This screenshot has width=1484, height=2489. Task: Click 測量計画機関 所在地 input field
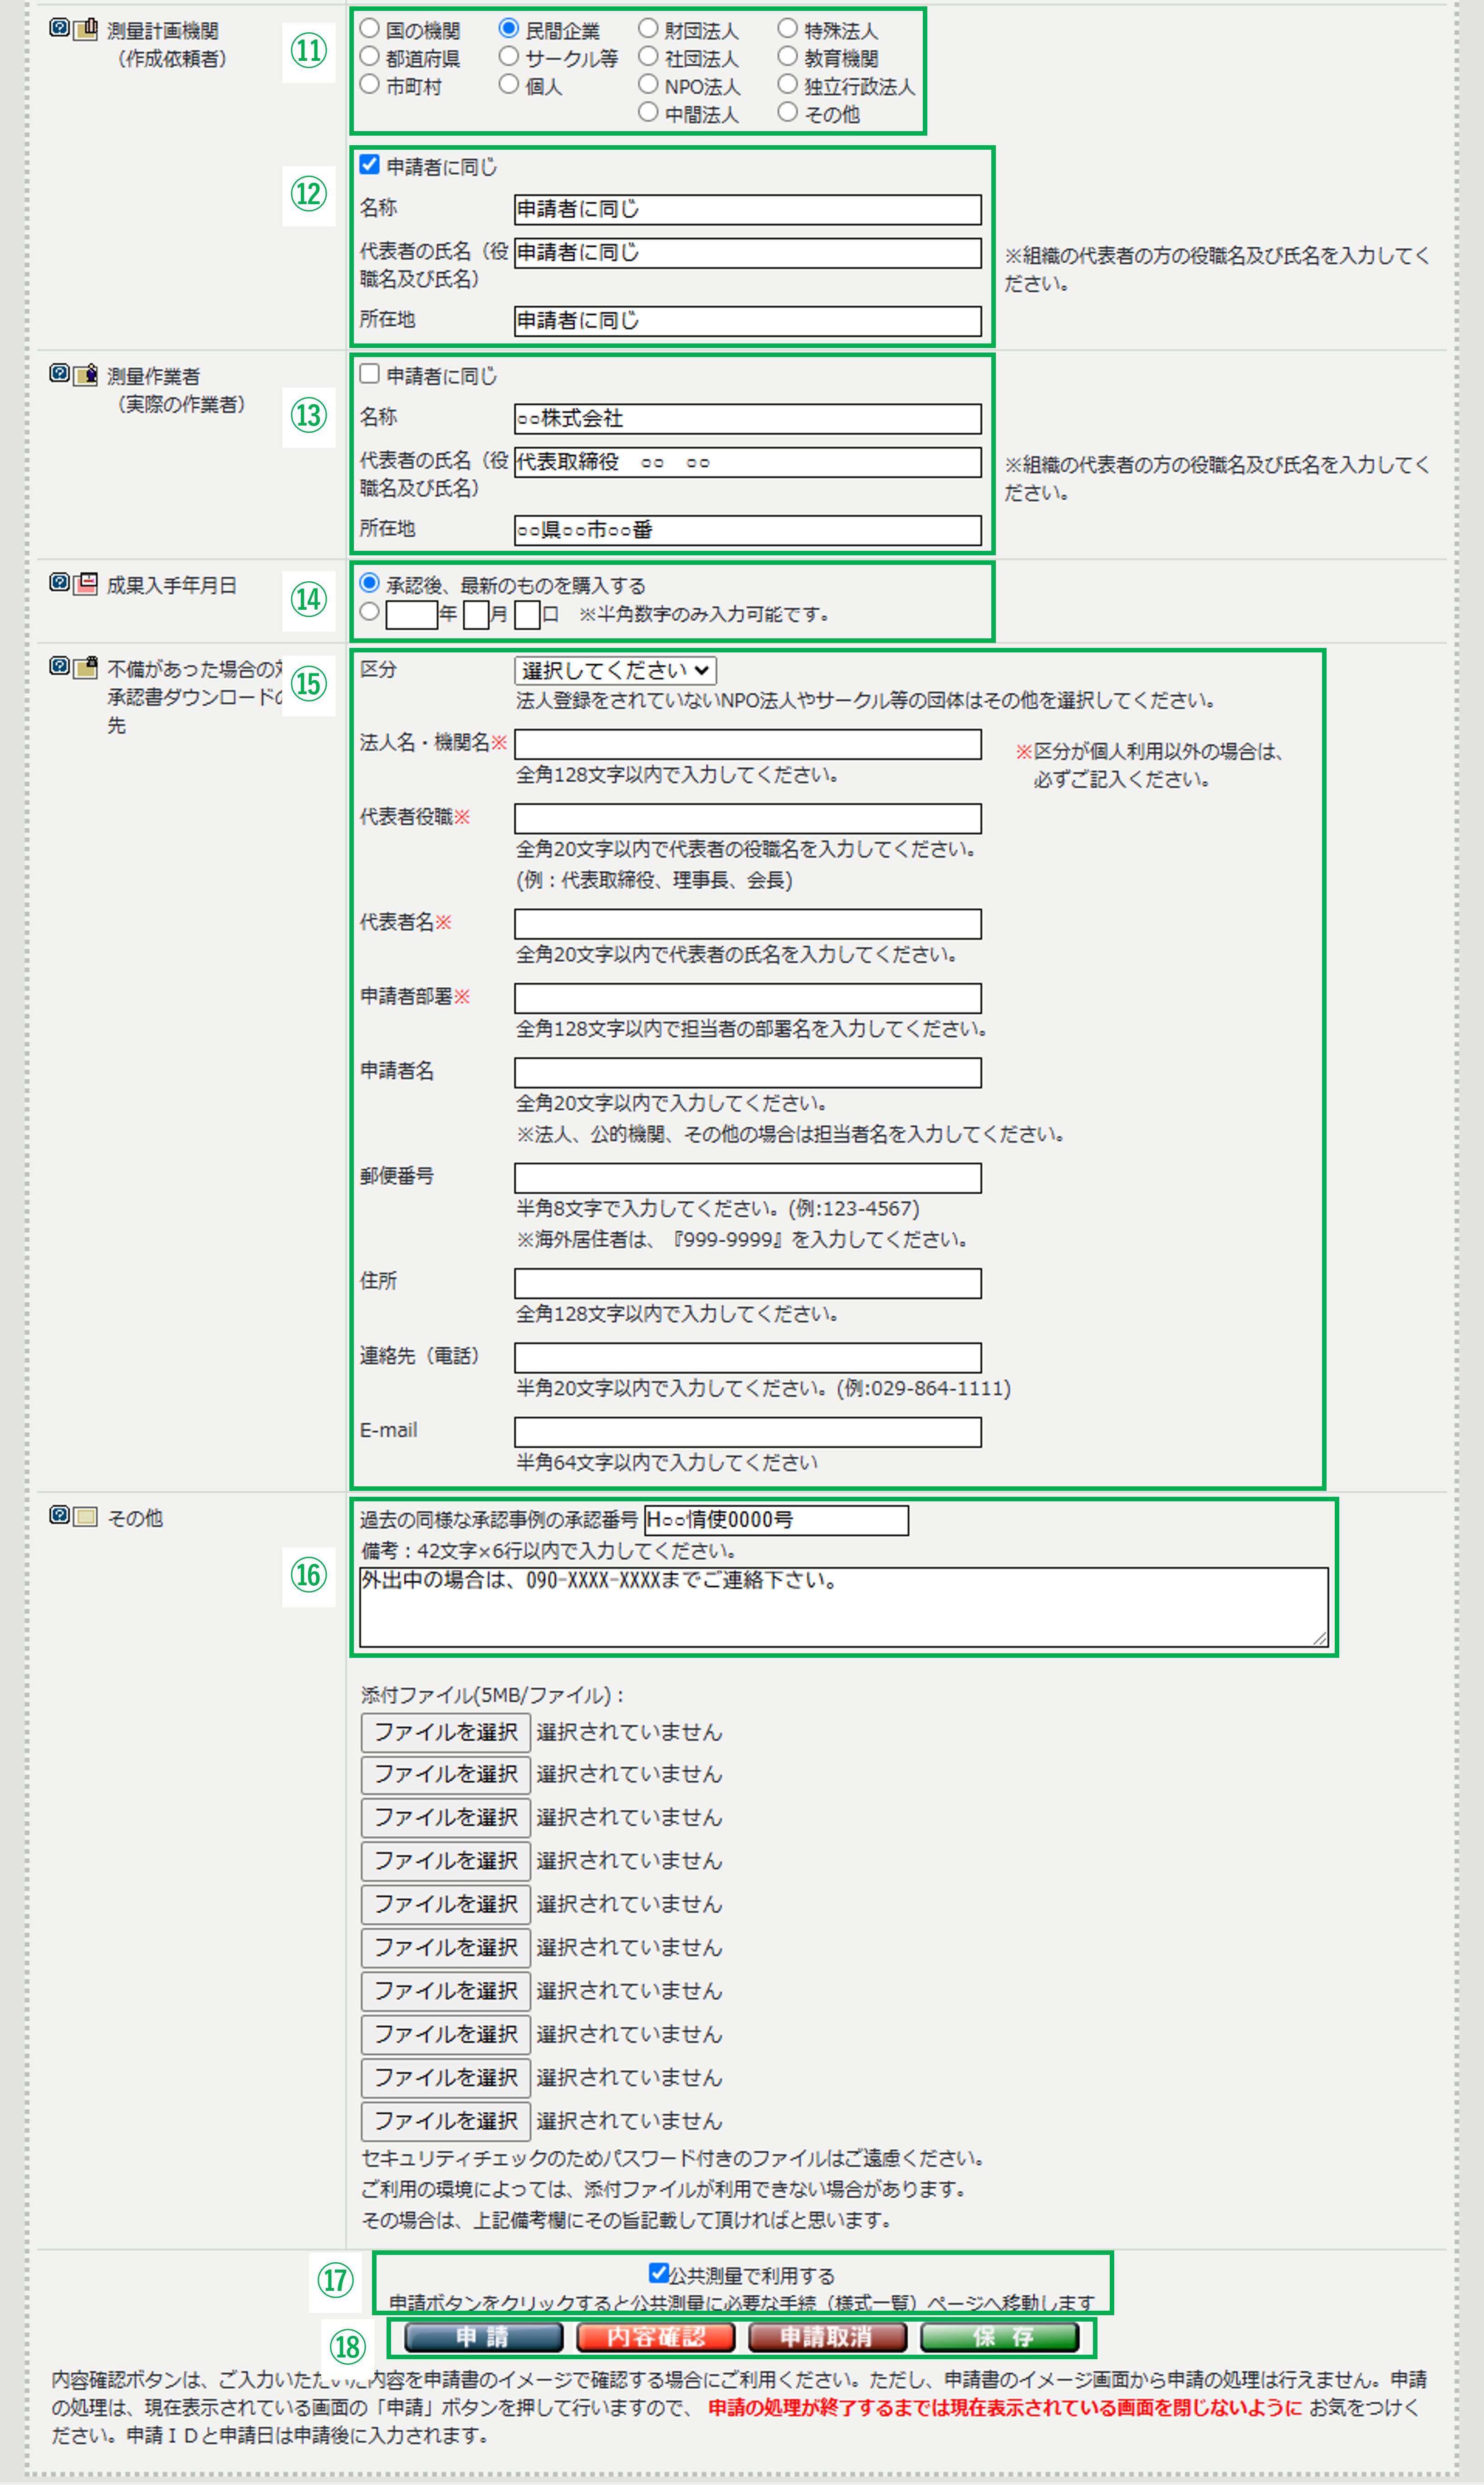click(747, 321)
